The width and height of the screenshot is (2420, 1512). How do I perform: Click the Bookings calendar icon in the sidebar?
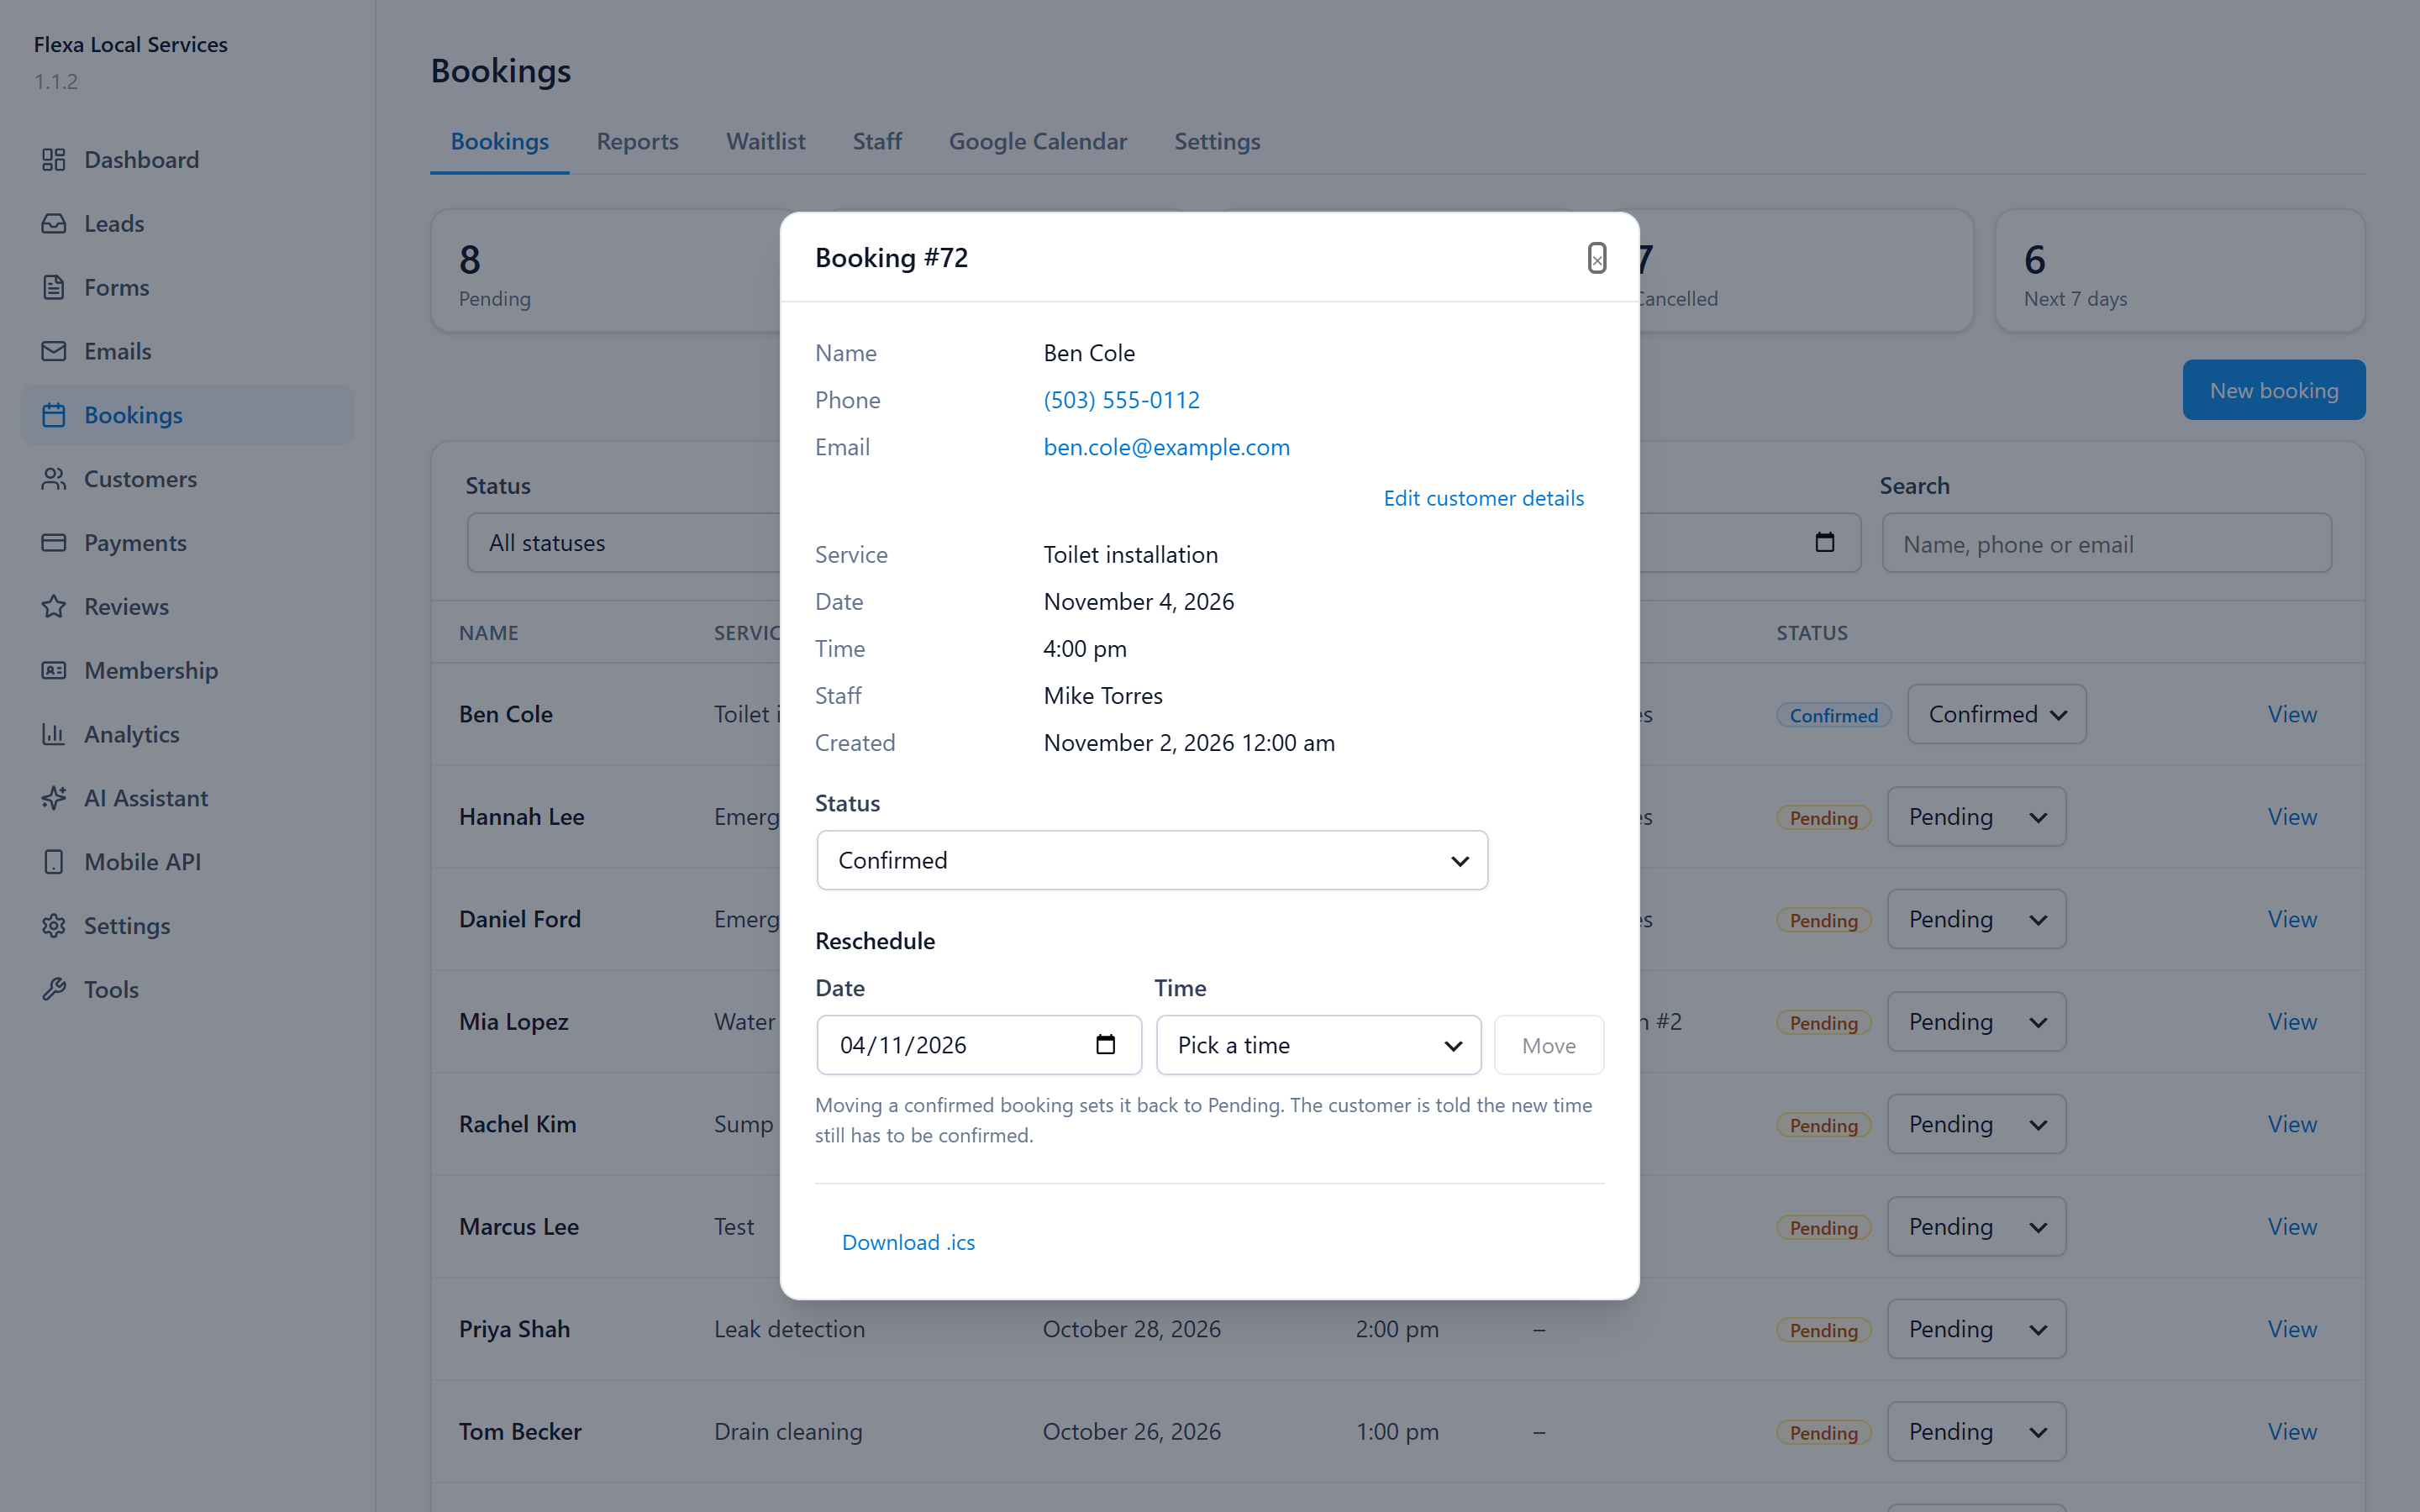(x=54, y=415)
